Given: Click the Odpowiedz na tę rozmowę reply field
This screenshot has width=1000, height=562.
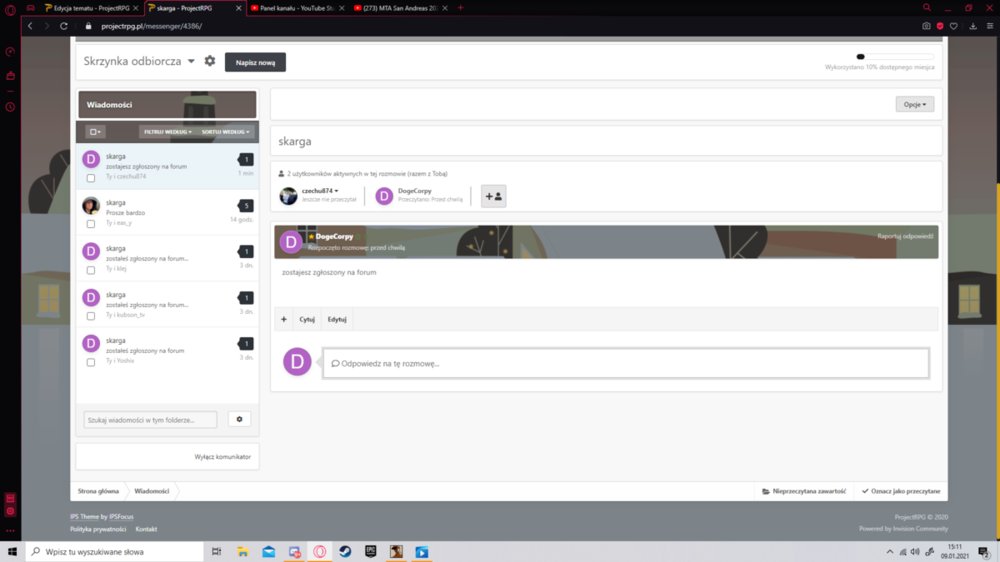Looking at the screenshot, I should click(626, 364).
